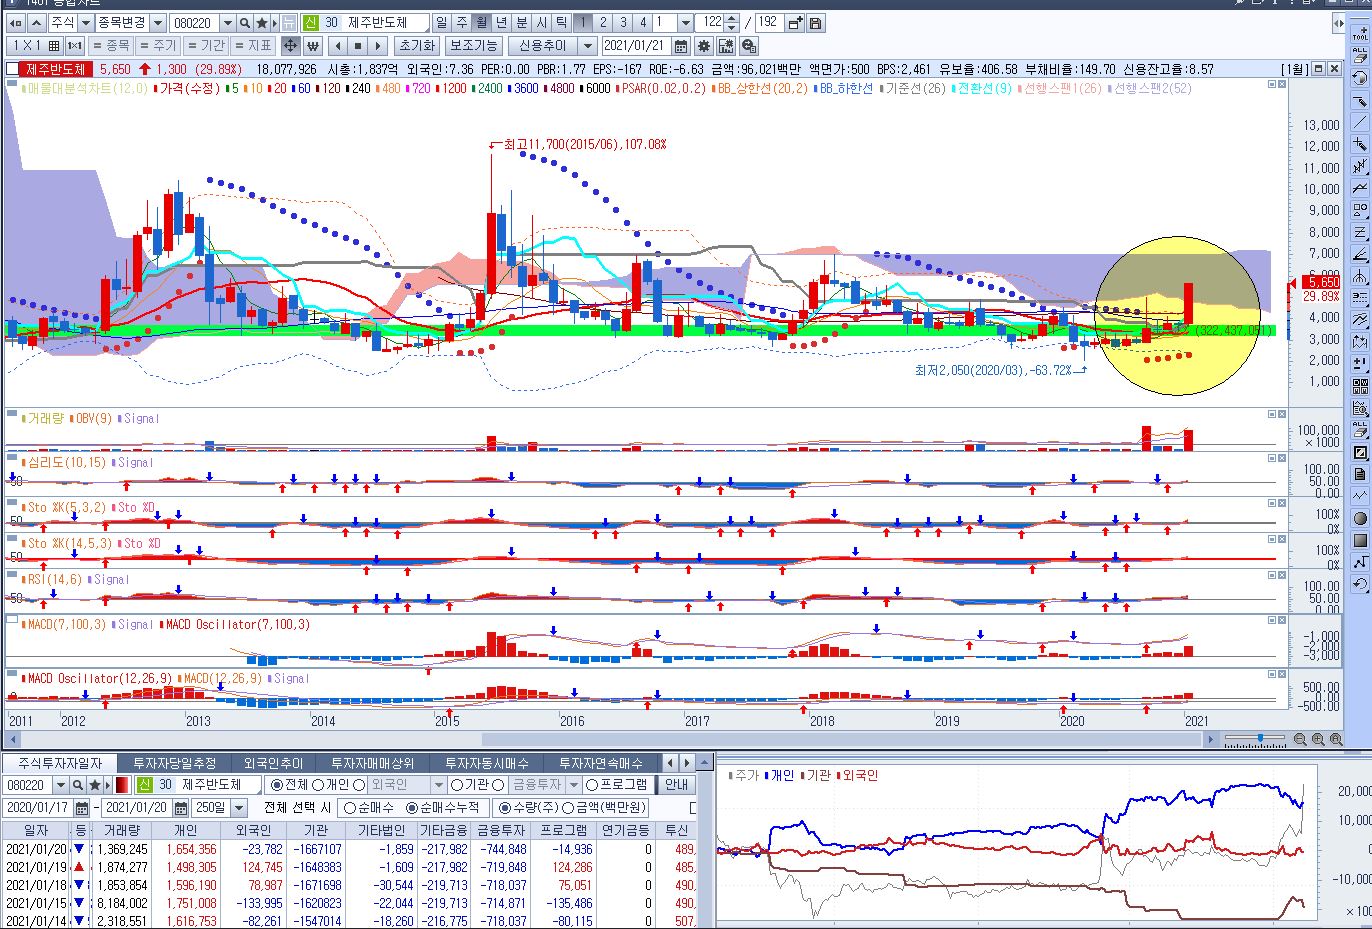Screen dimensions: 1372x929
Task: Open the chart settings gear icon
Action: [x=704, y=46]
